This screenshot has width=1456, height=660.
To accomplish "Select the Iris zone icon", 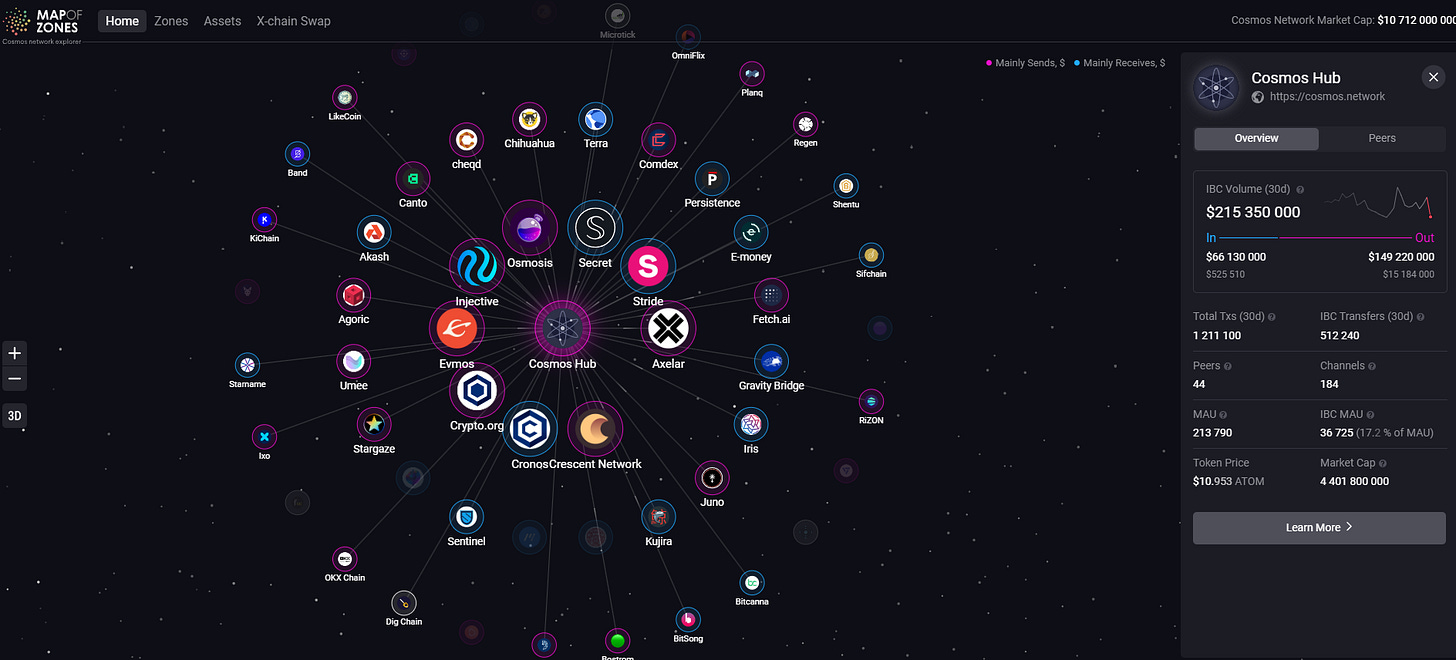I will (x=751, y=425).
